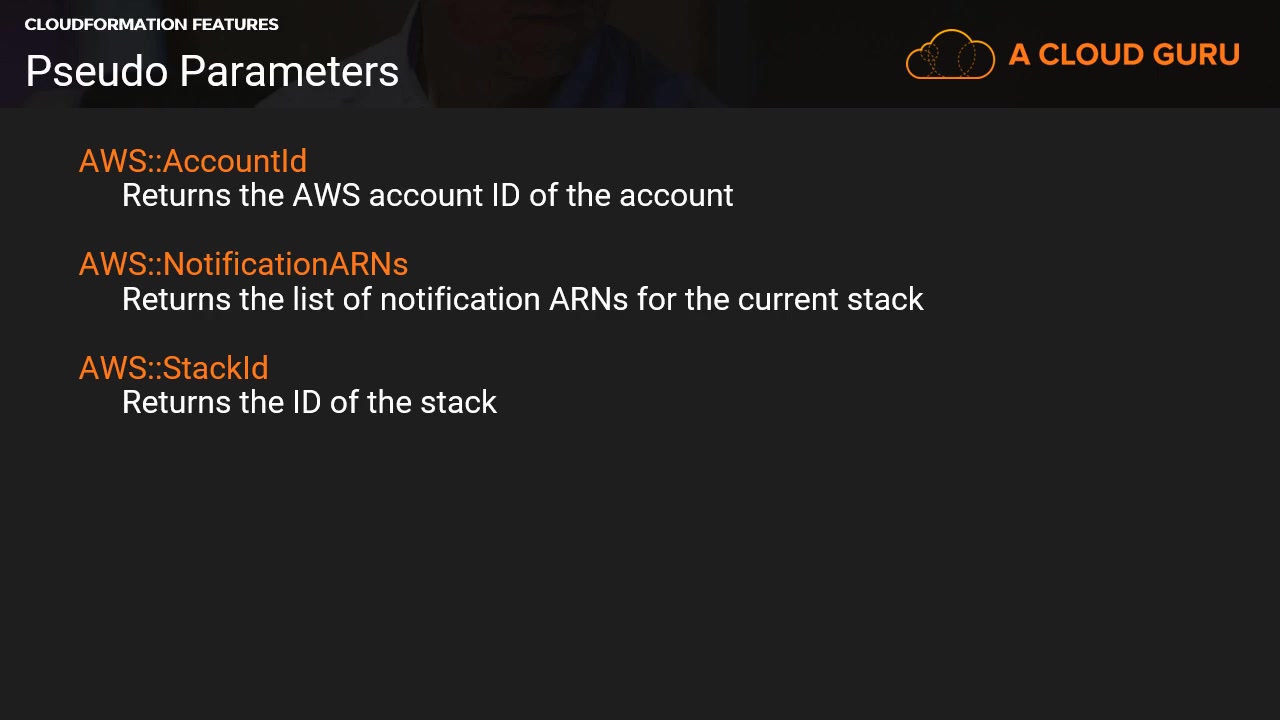The width and height of the screenshot is (1280, 720).
Task: Click the A Cloud Guru cloud logo icon
Action: tap(949, 55)
